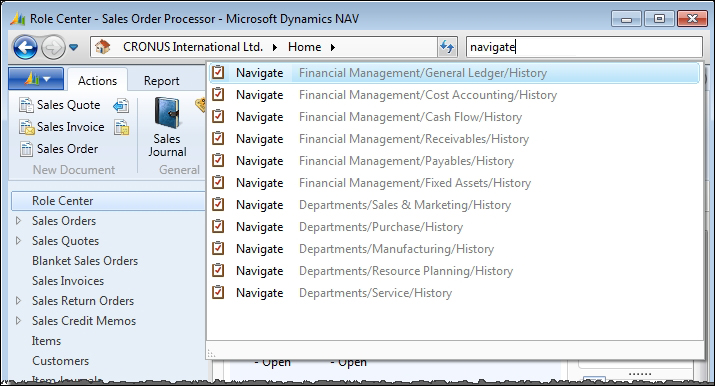The width and height of the screenshot is (715, 386).
Task: Click the search box containing navigate
Action: tap(584, 47)
